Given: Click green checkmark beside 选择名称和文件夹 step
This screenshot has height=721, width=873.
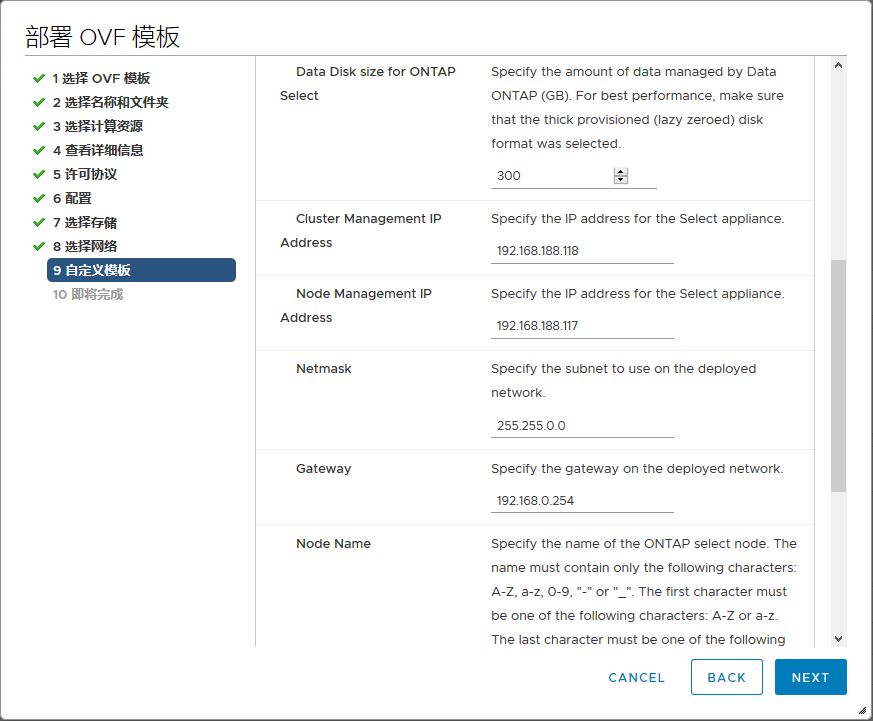Looking at the screenshot, I should pyautogui.click(x=38, y=102).
